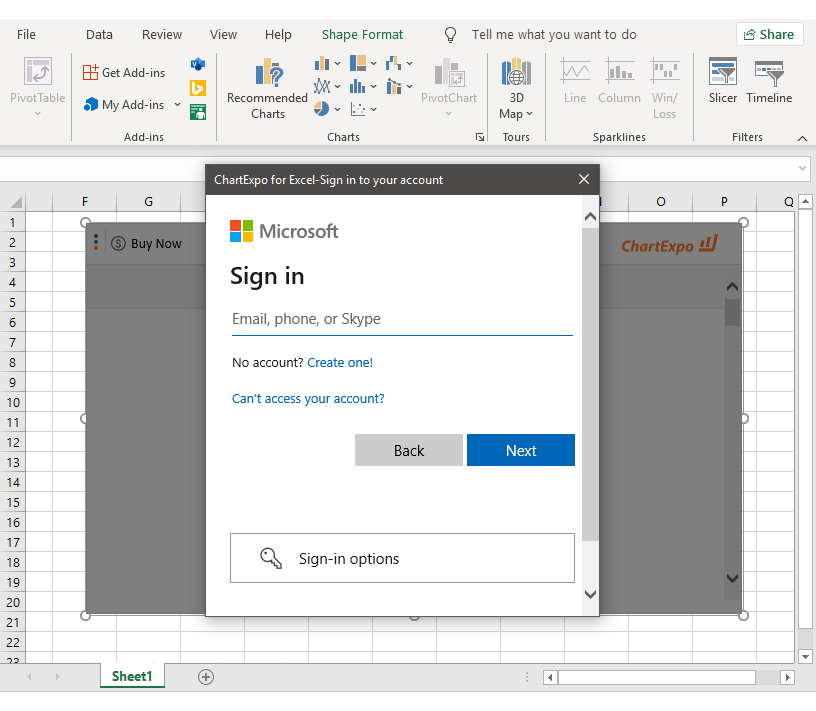Click the sign-in dialog scroll up arrow
Screen dimensions: 816x711
tap(590, 217)
